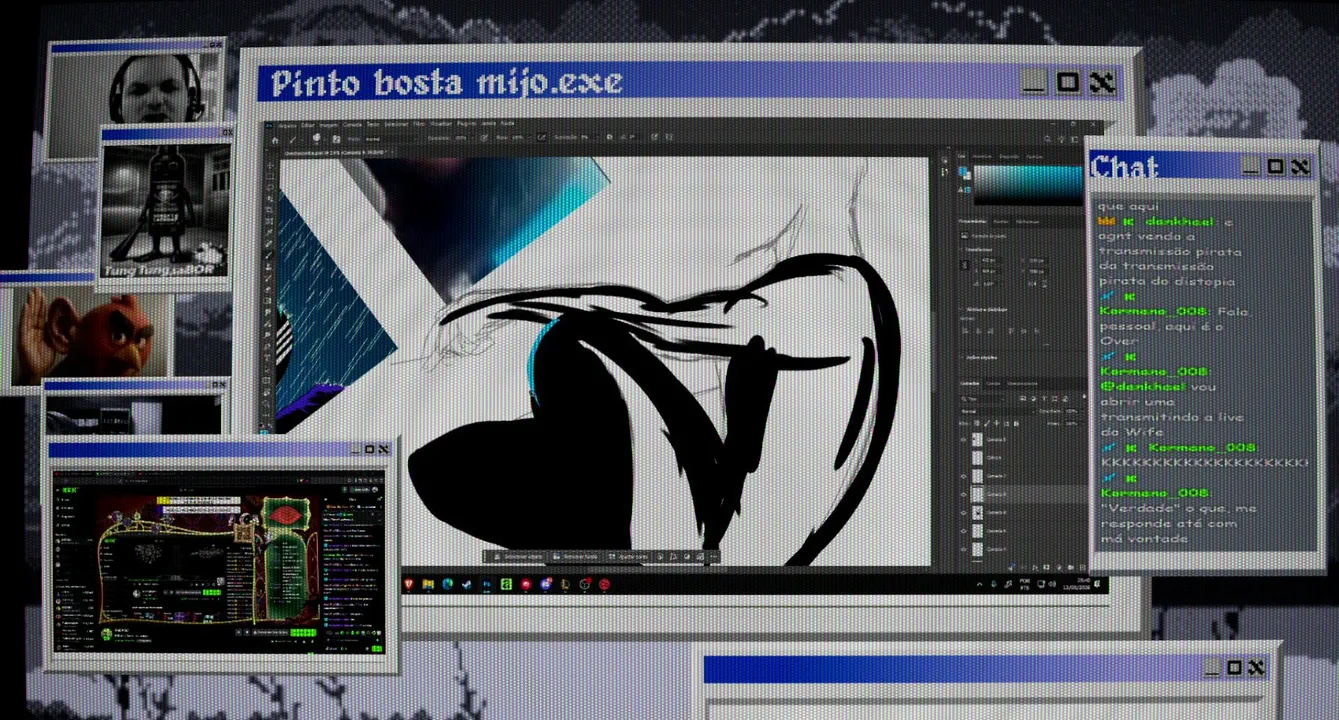
Task: Click the clock on the Windows taskbar
Action: pyautogui.click(x=1076, y=583)
